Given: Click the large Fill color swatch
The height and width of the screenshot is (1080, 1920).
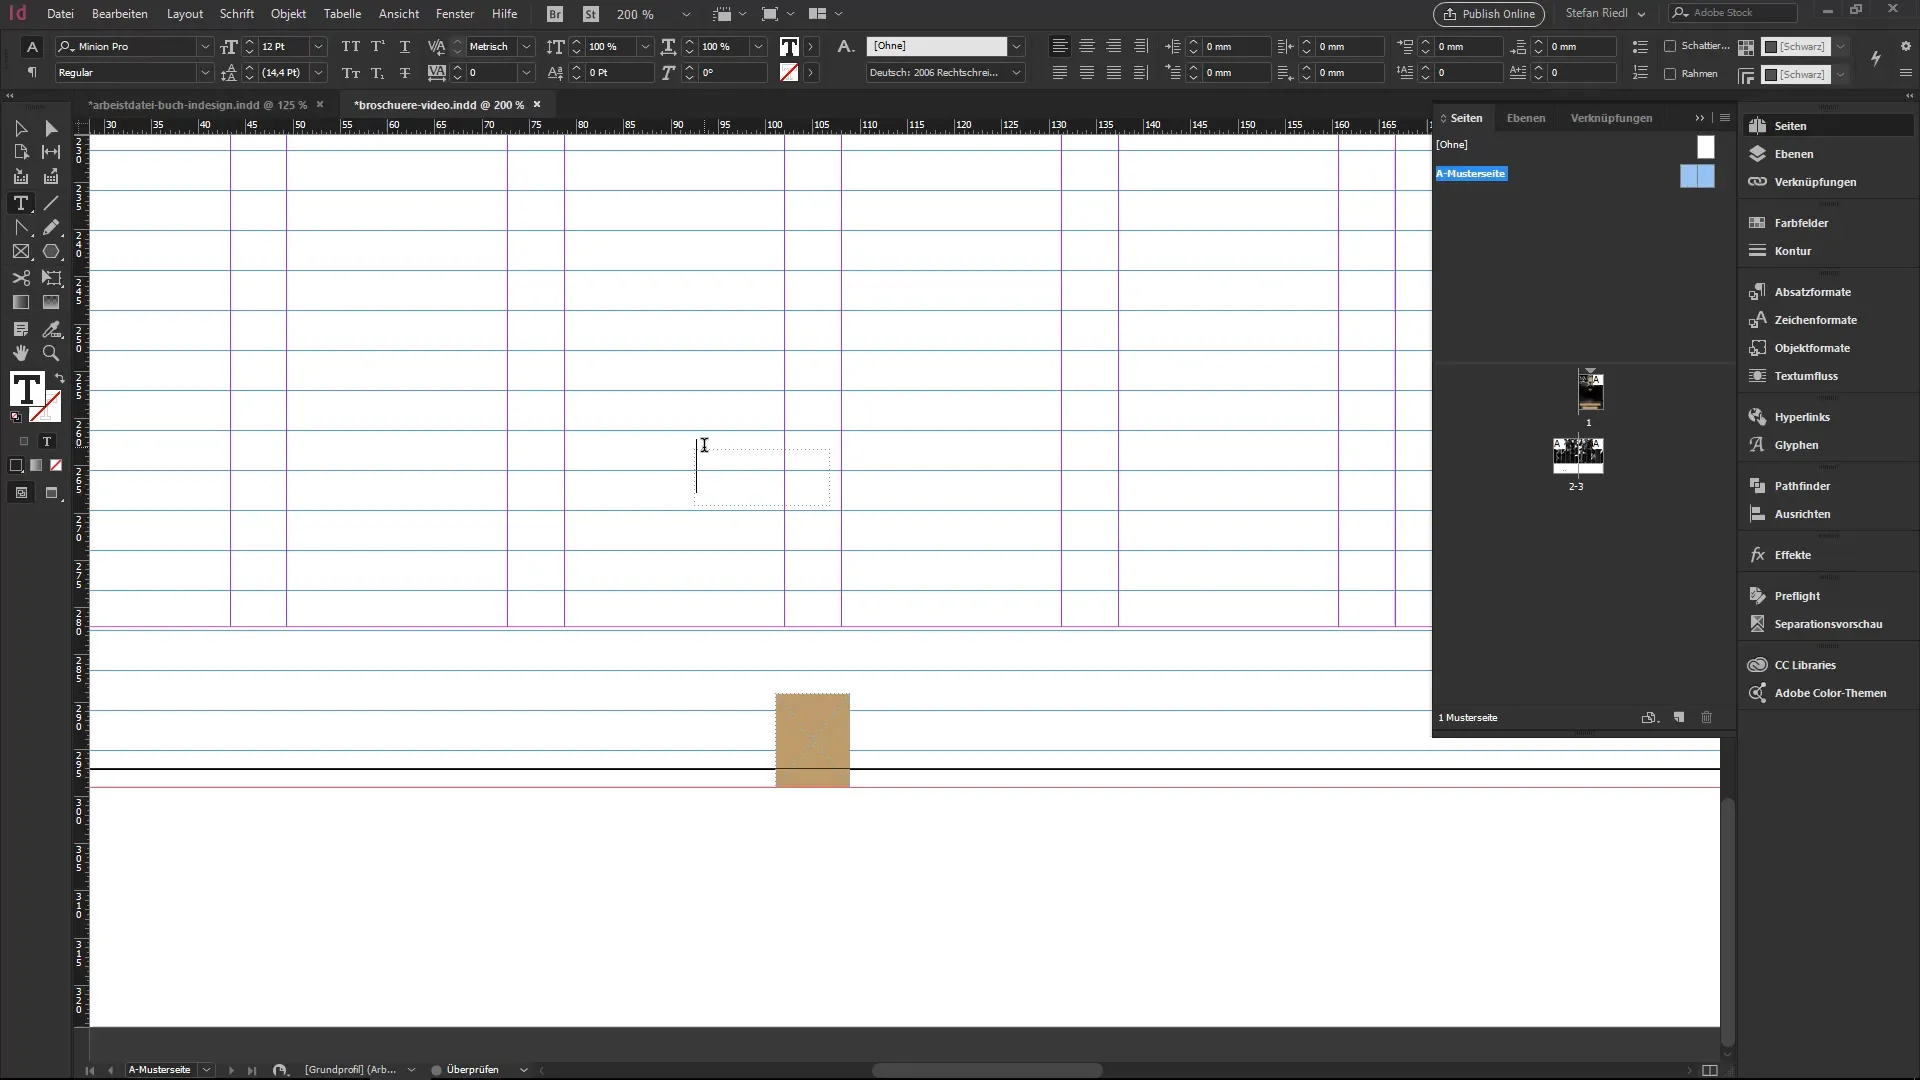Looking at the screenshot, I should coord(26,389).
